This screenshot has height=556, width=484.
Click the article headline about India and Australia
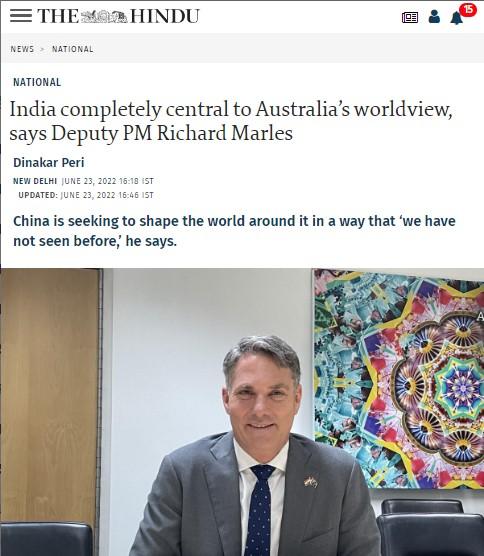click(230, 121)
